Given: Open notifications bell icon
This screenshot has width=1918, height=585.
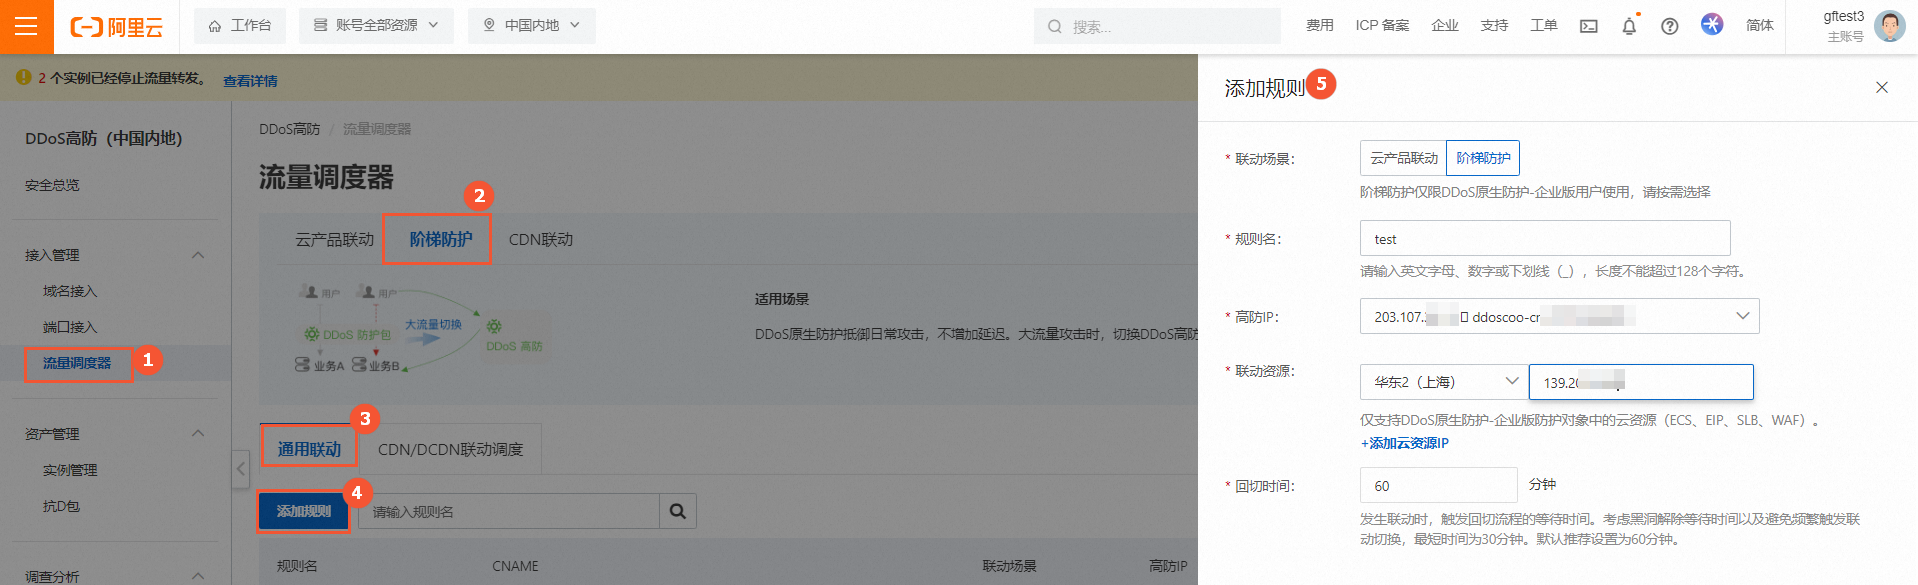Looking at the screenshot, I should (x=1629, y=26).
